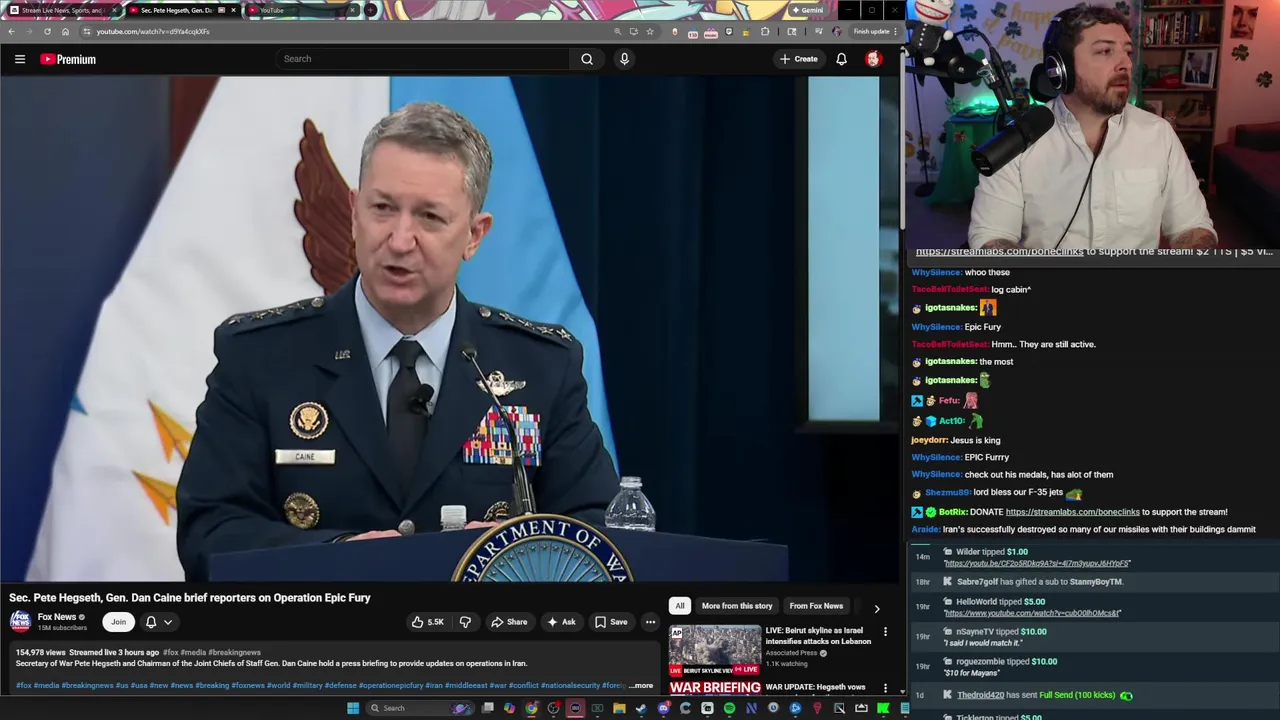Click Finish update in the browser
Screen dimensions: 1280x720
[871, 31]
